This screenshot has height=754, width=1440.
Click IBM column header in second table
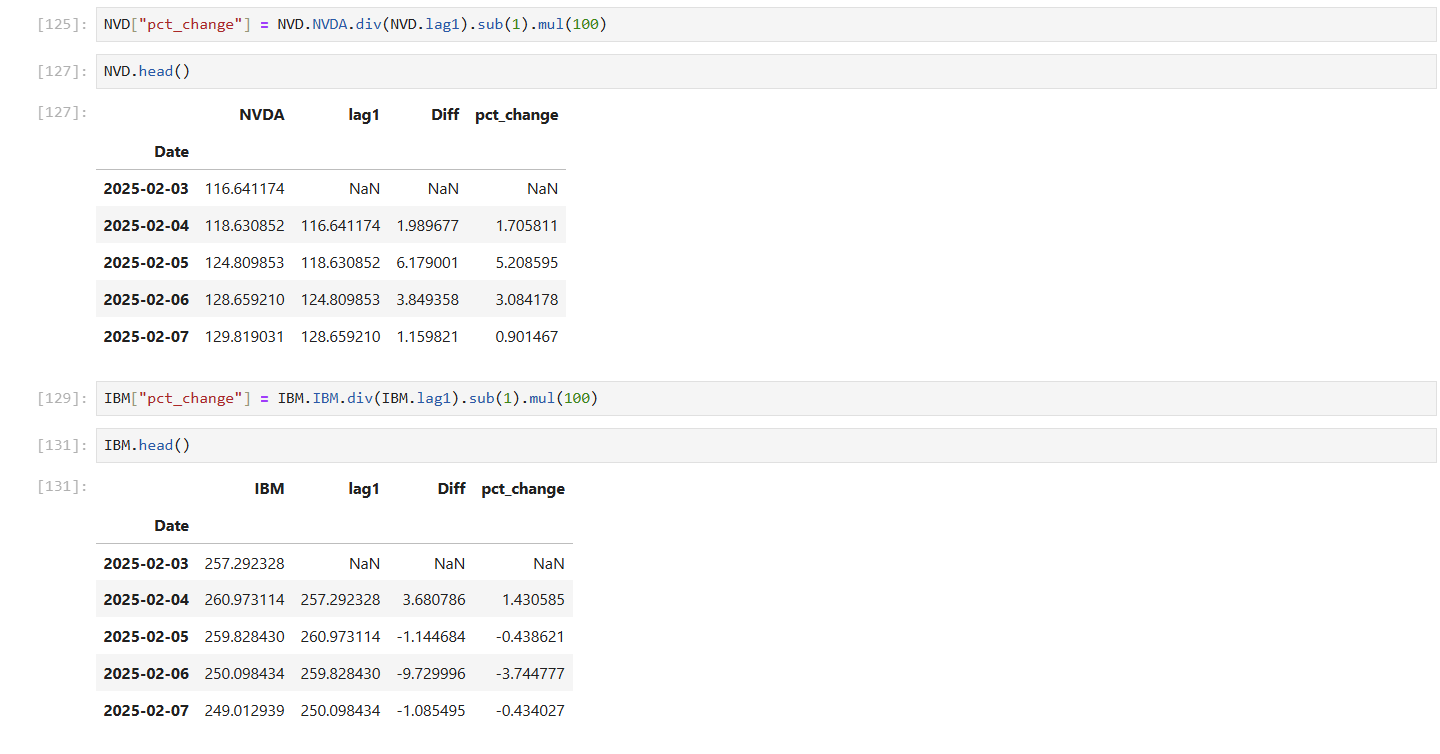(269, 489)
